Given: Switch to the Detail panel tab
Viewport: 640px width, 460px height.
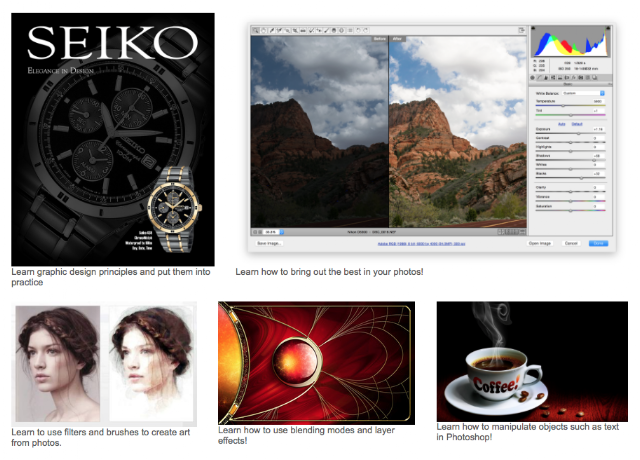Looking at the screenshot, I should coord(546,78).
